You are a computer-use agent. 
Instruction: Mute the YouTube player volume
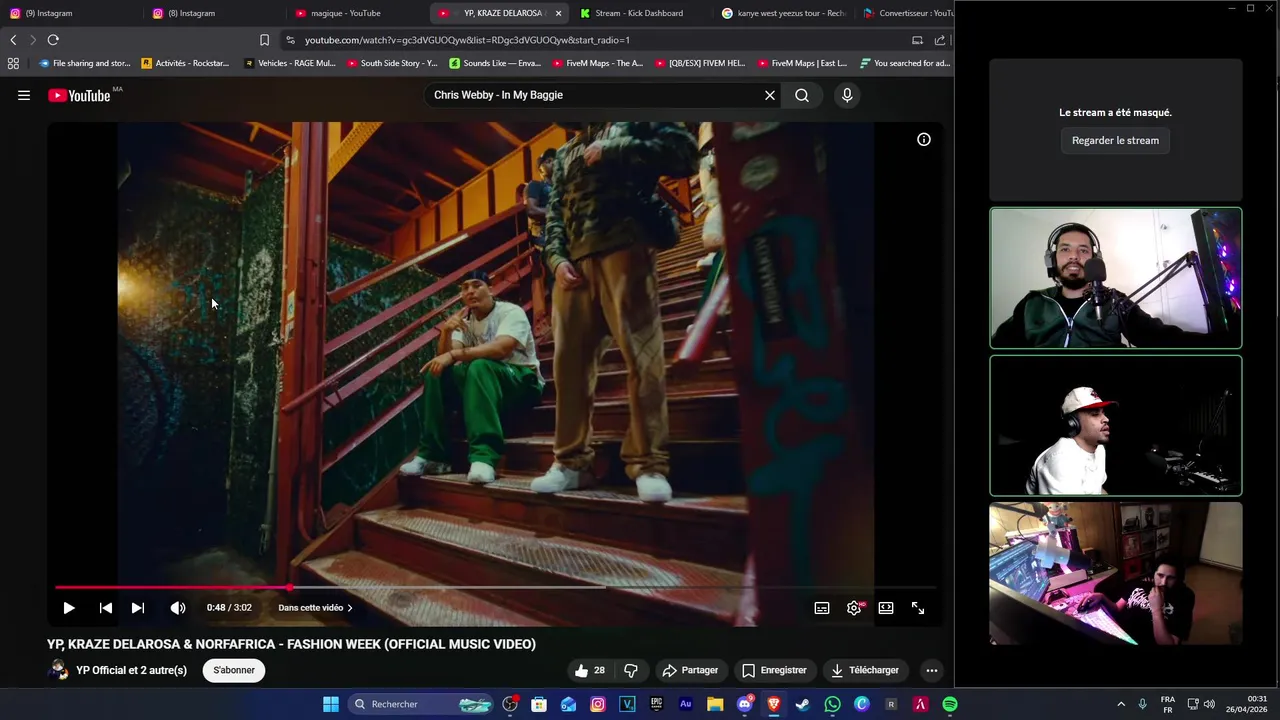tap(178, 608)
